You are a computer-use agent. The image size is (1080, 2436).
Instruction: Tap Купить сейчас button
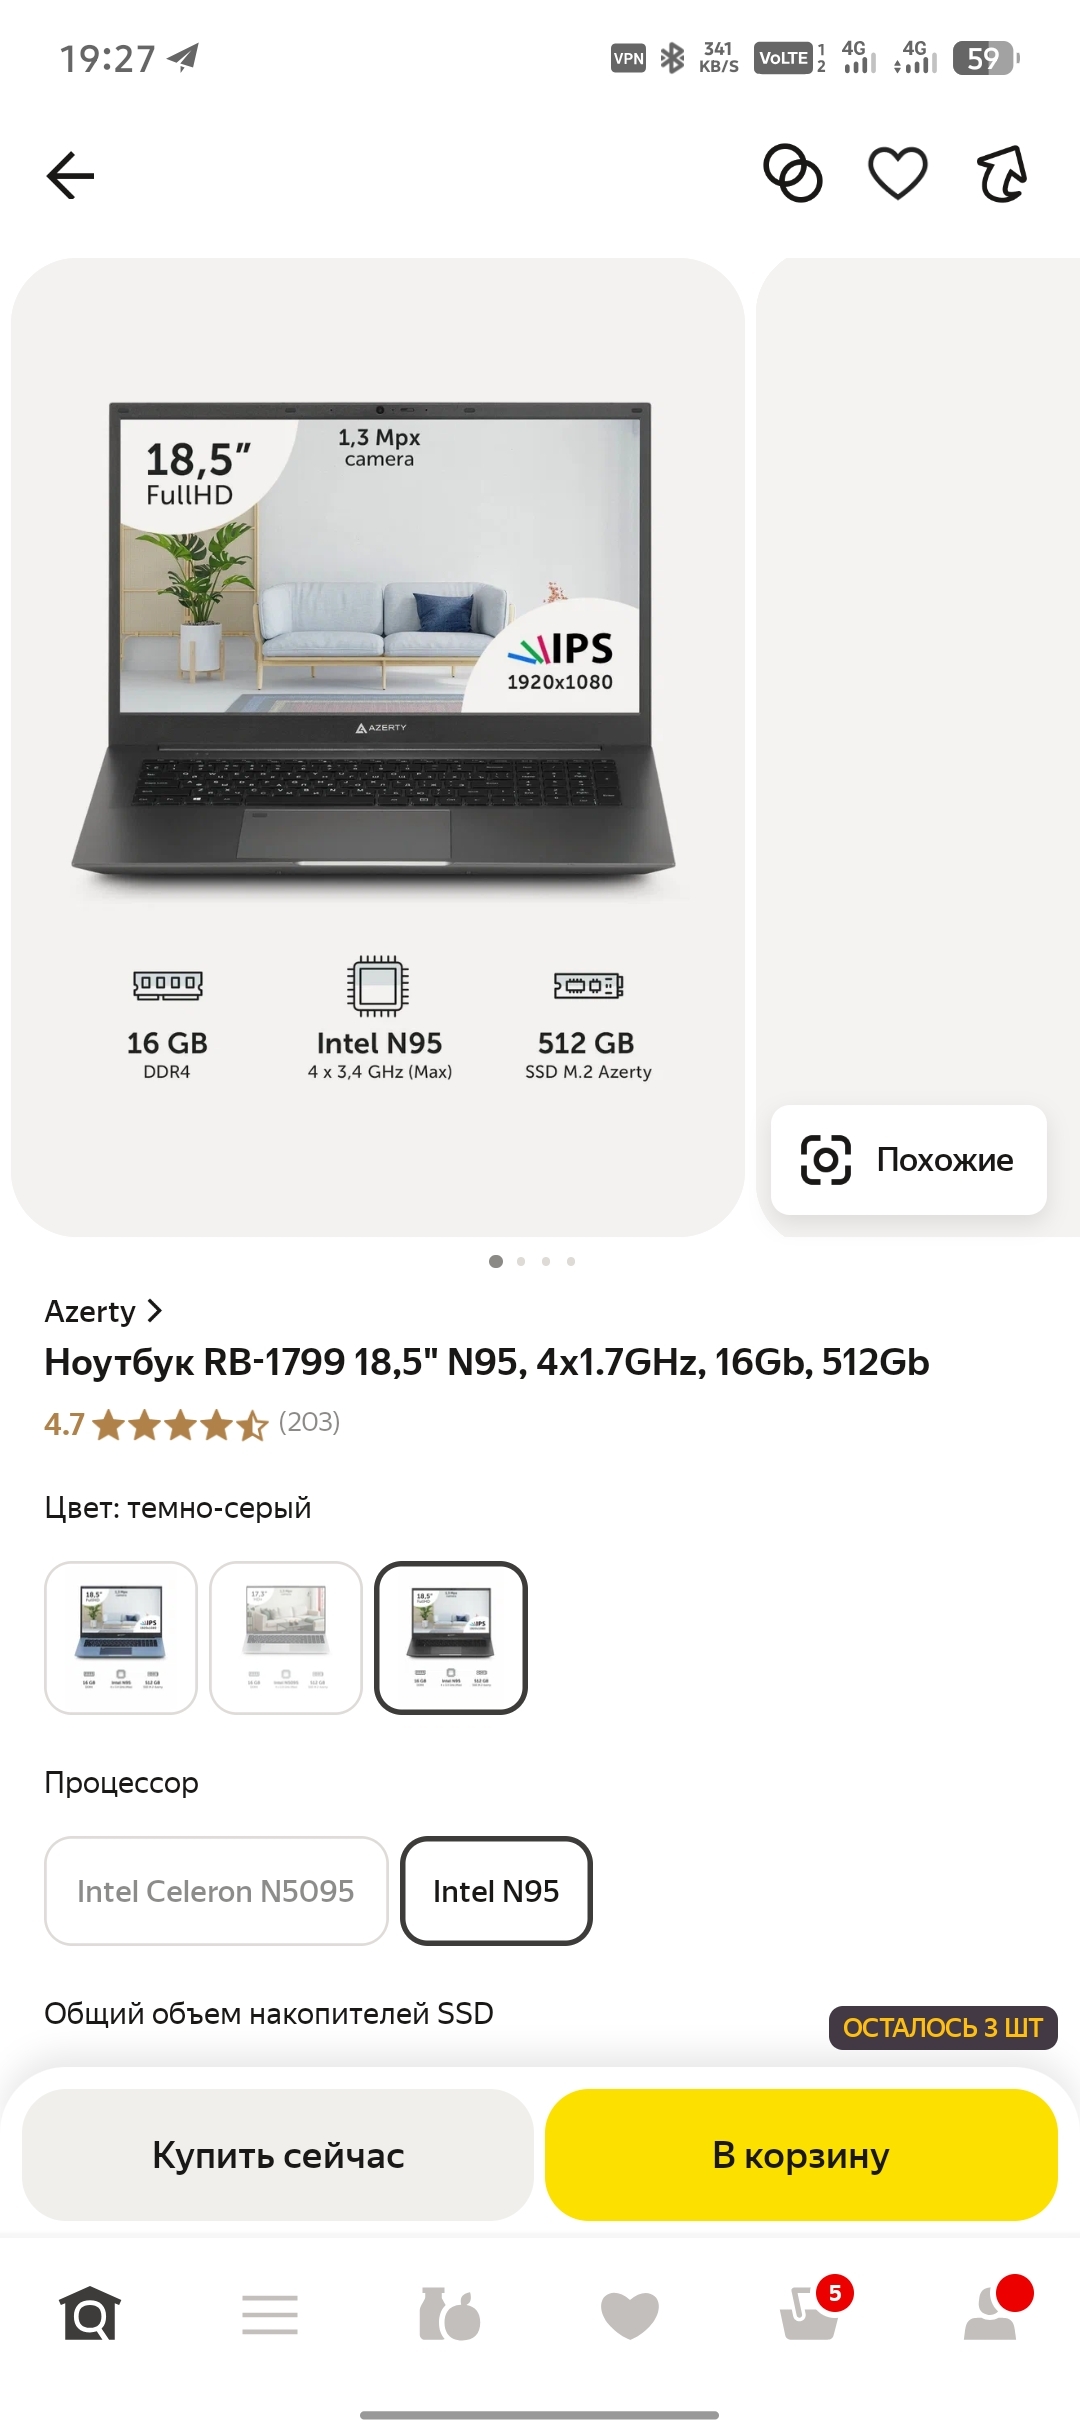coord(278,2155)
